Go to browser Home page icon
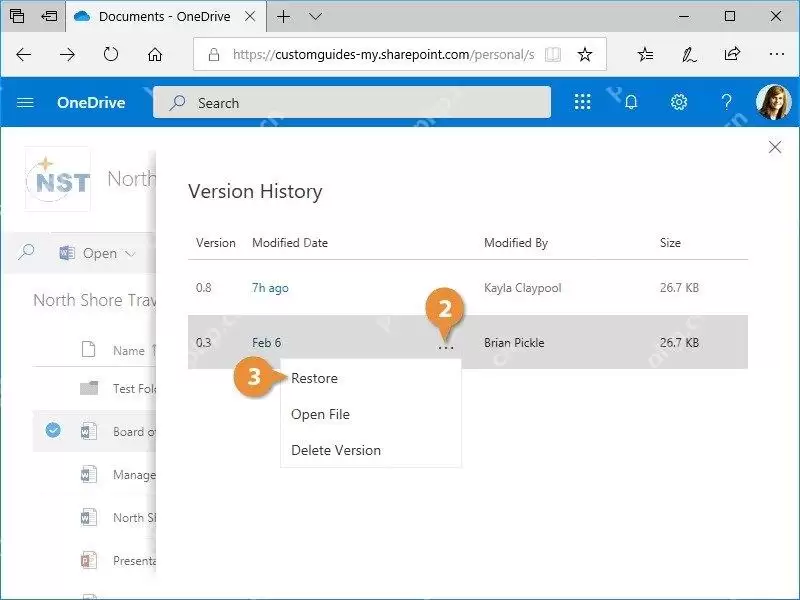This screenshot has width=800, height=600. [155, 54]
